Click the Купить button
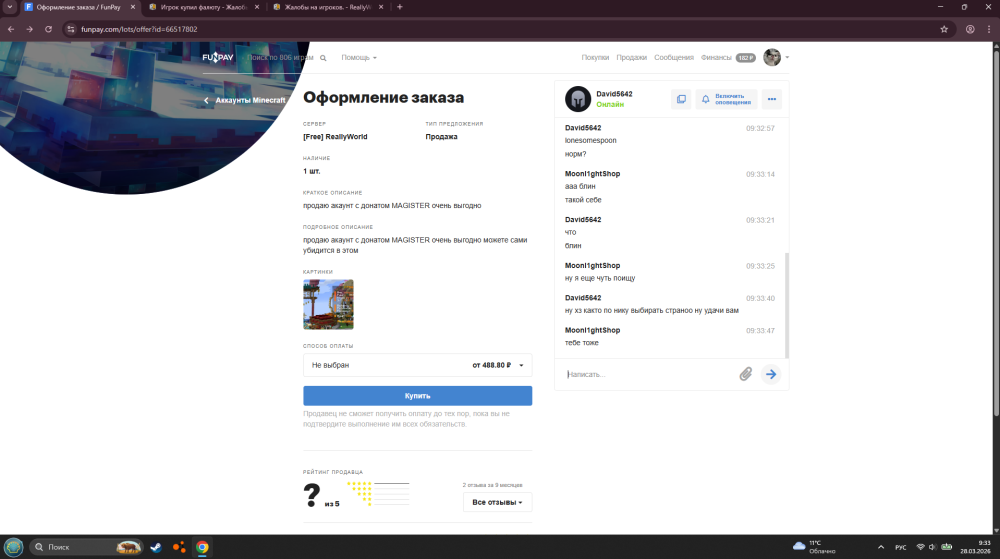This screenshot has width=1000, height=559. pos(417,396)
